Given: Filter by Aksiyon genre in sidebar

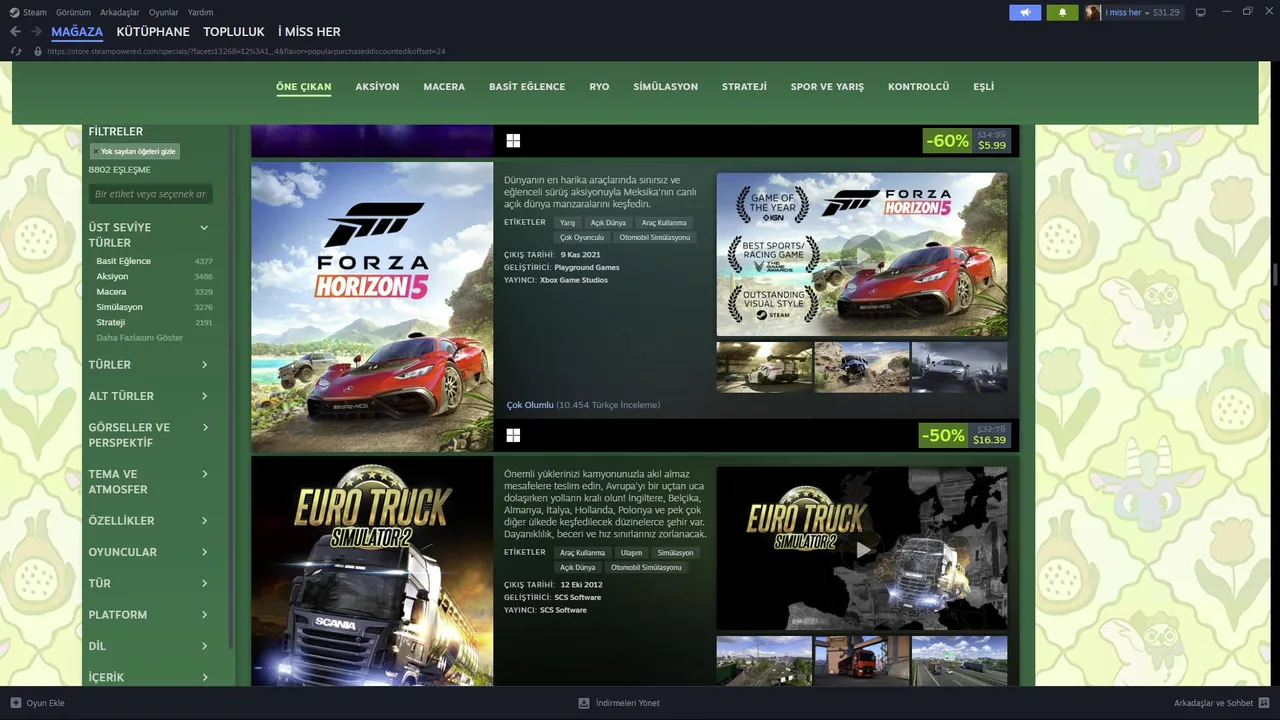Looking at the screenshot, I should click(112, 276).
